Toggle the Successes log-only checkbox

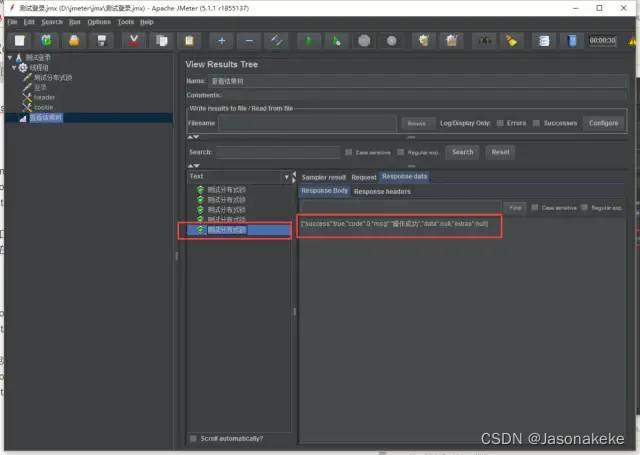click(536, 123)
